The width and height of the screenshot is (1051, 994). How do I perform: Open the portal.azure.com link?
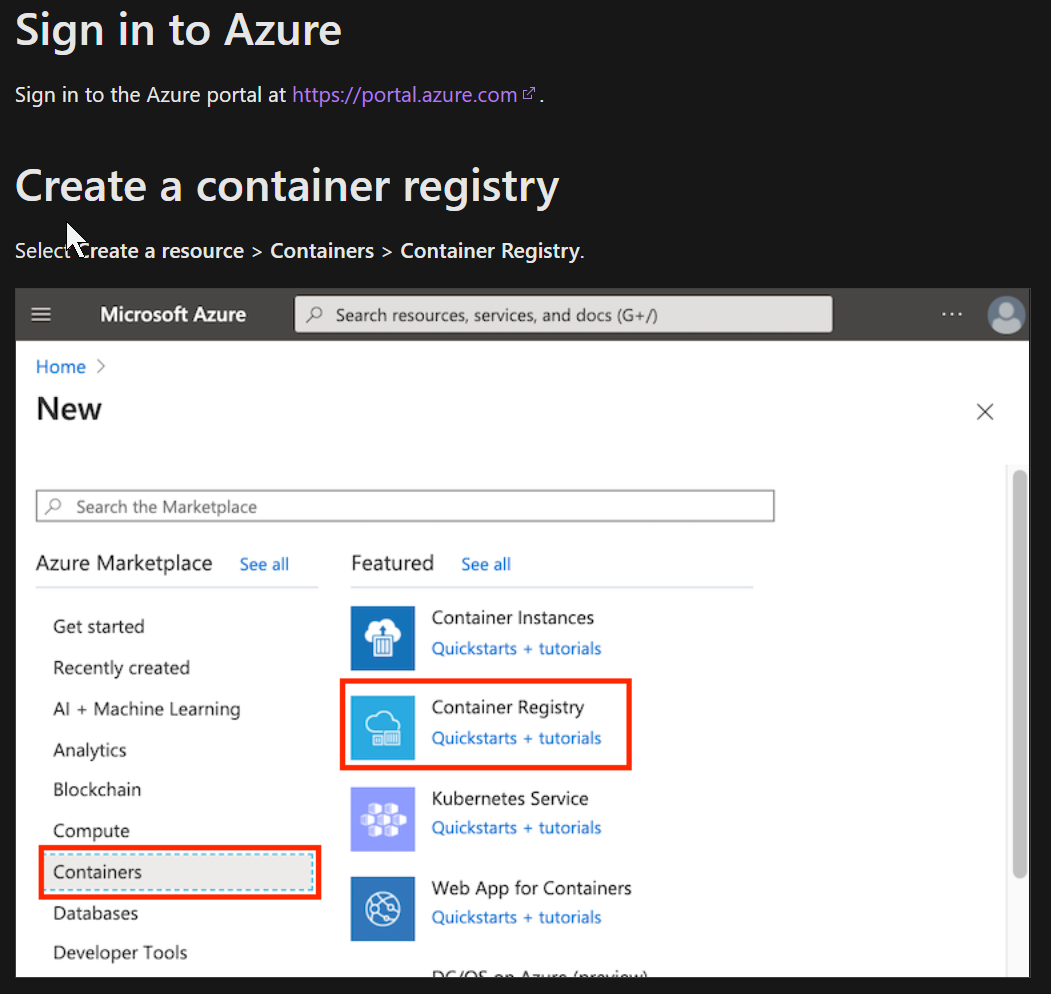tap(404, 95)
